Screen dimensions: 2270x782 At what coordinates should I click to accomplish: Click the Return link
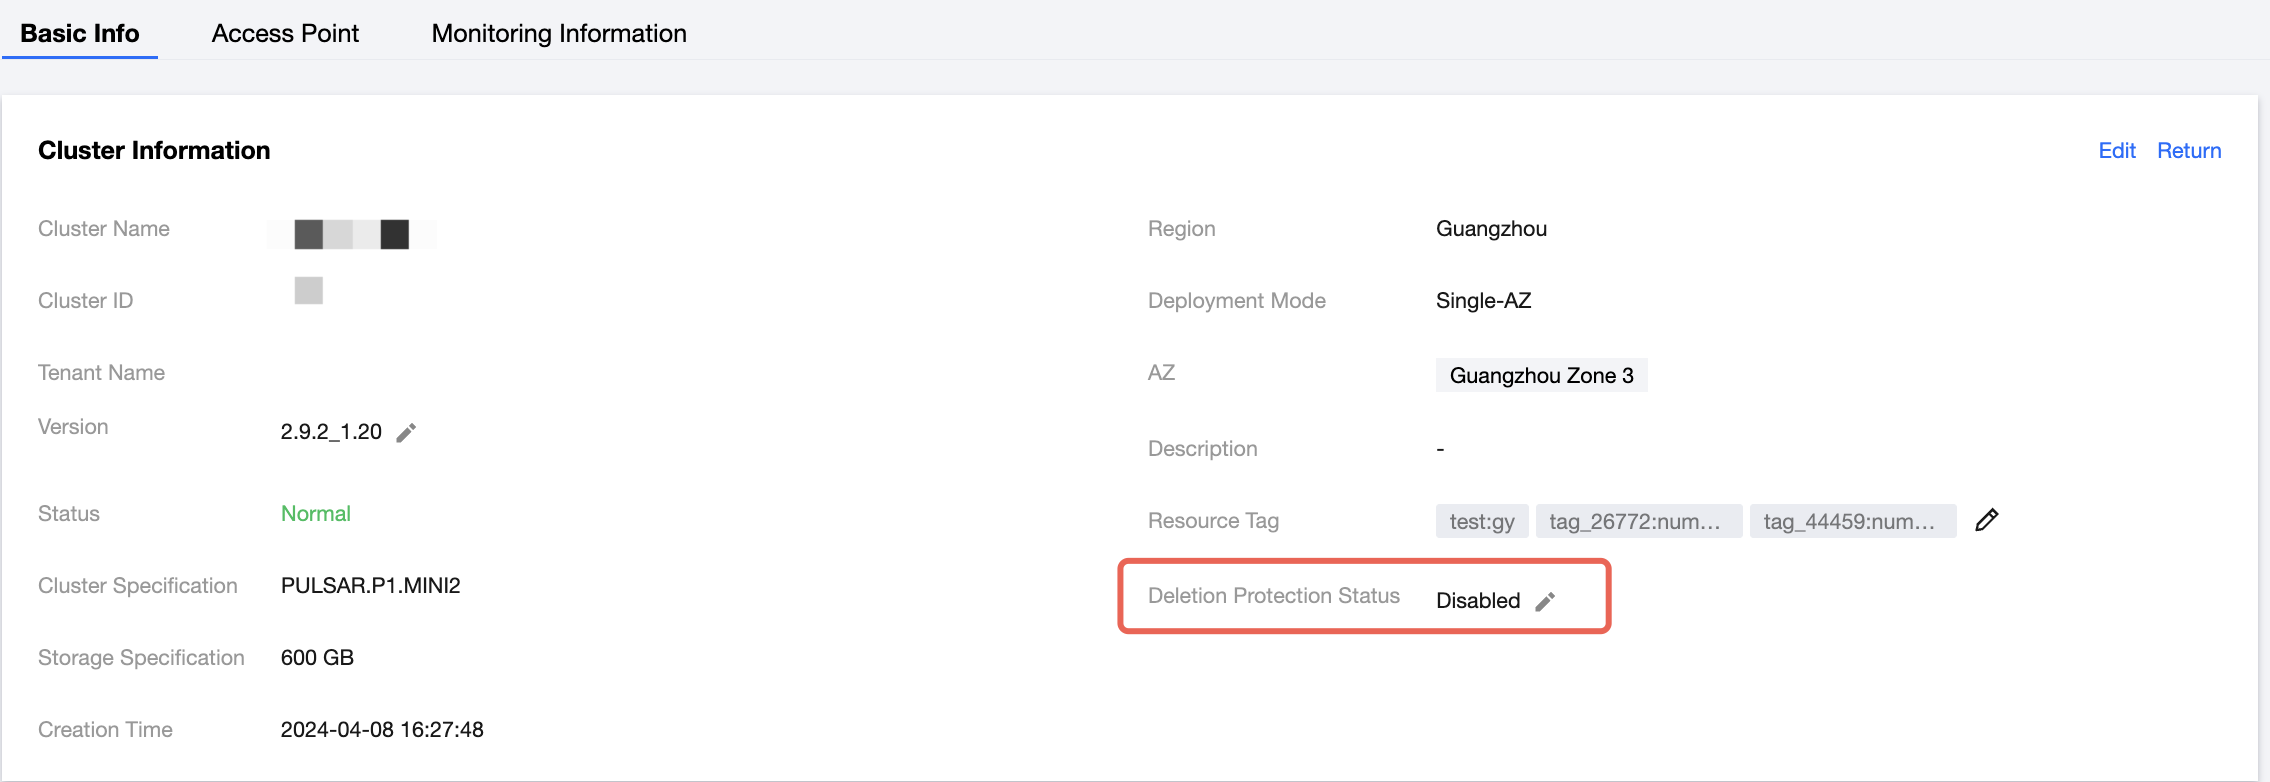(x=2189, y=150)
